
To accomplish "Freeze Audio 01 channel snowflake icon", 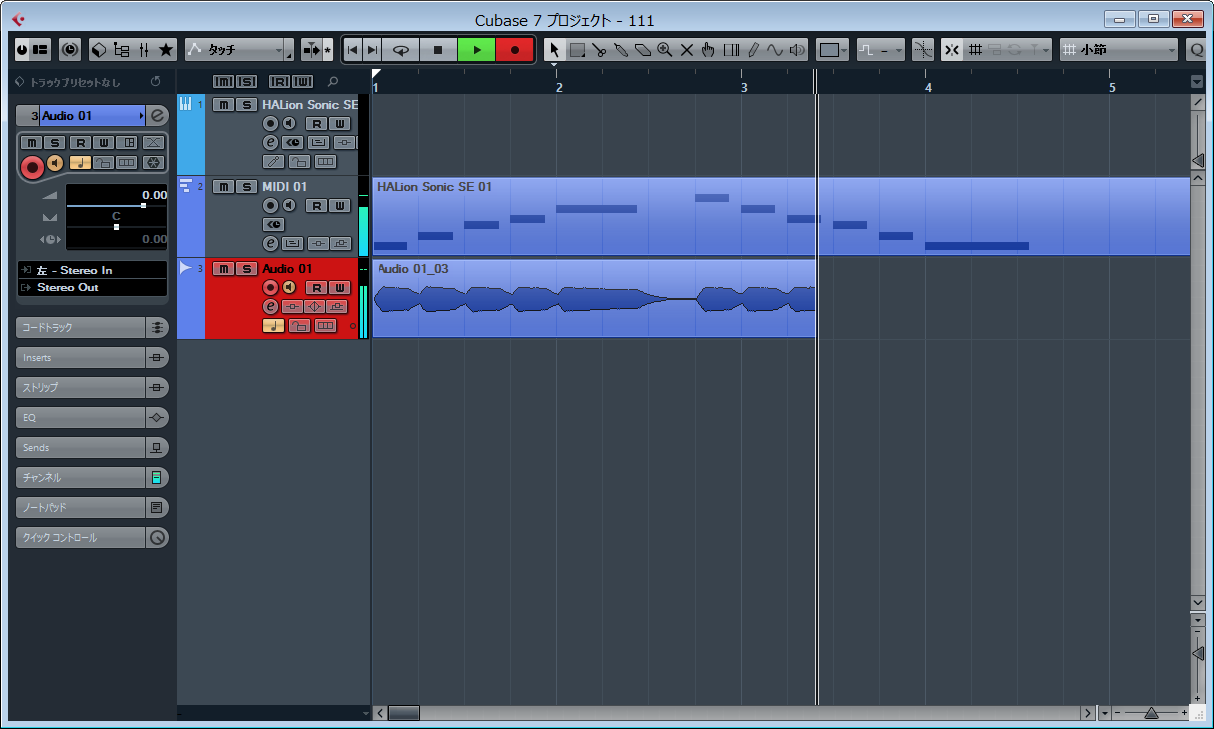I will (x=153, y=162).
